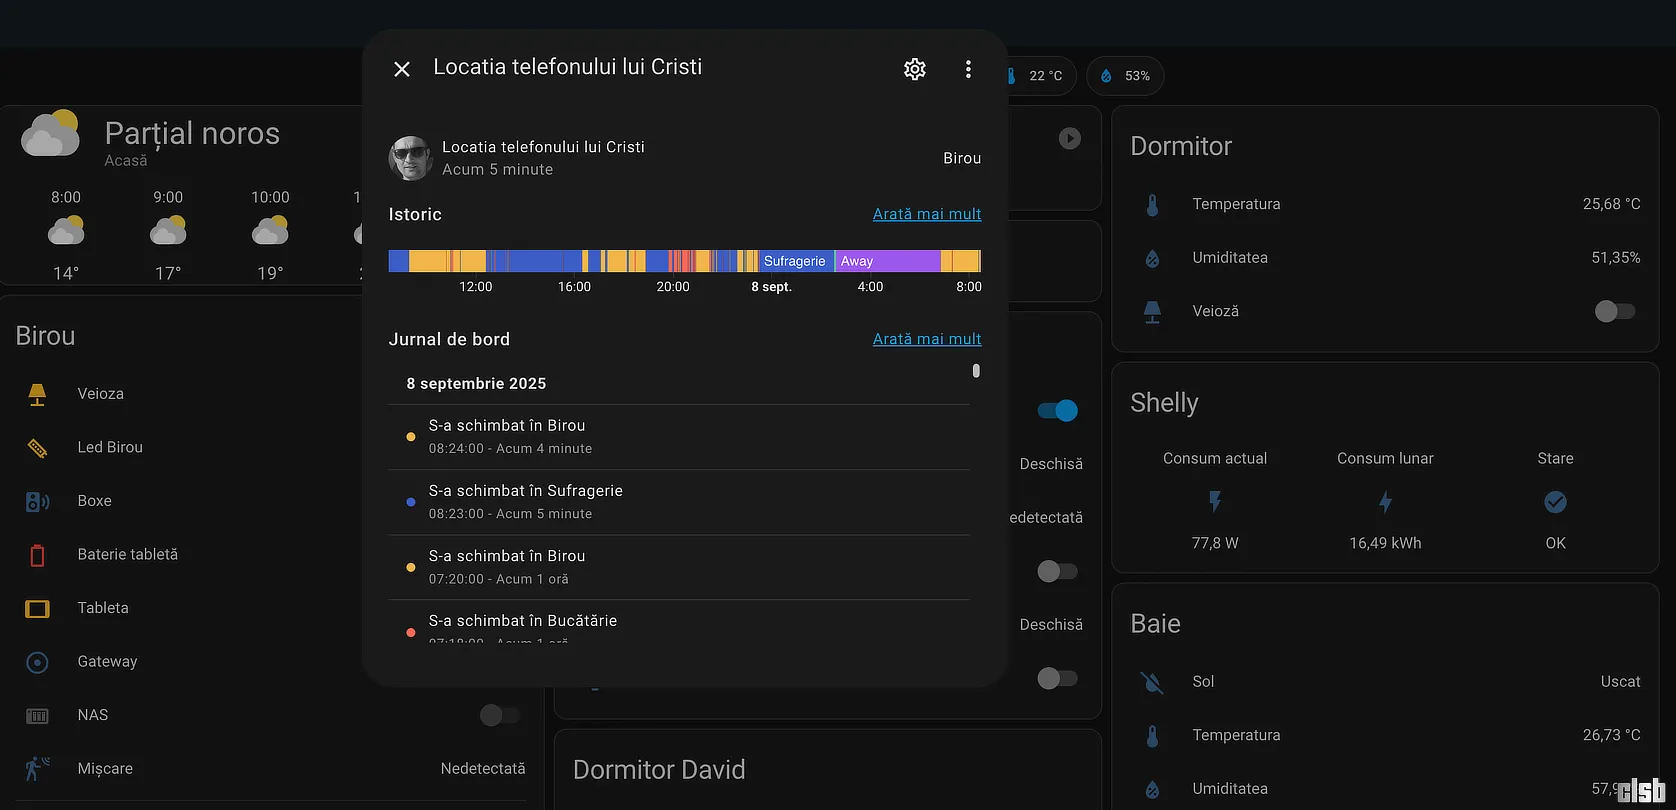Screen dimensions: 1676x810
Task: Click Dormitor Temperatura thermometer icon
Action: tap(1152, 204)
